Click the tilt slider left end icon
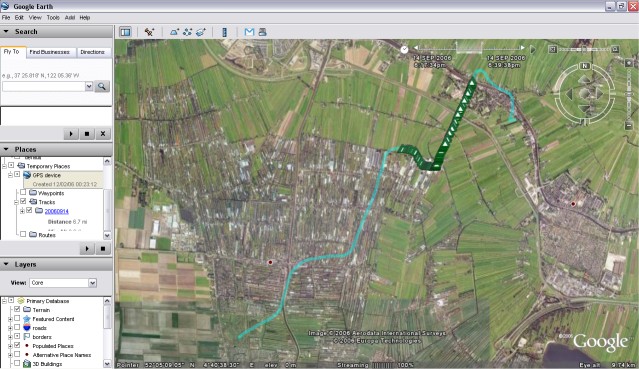 tap(552, 49)
